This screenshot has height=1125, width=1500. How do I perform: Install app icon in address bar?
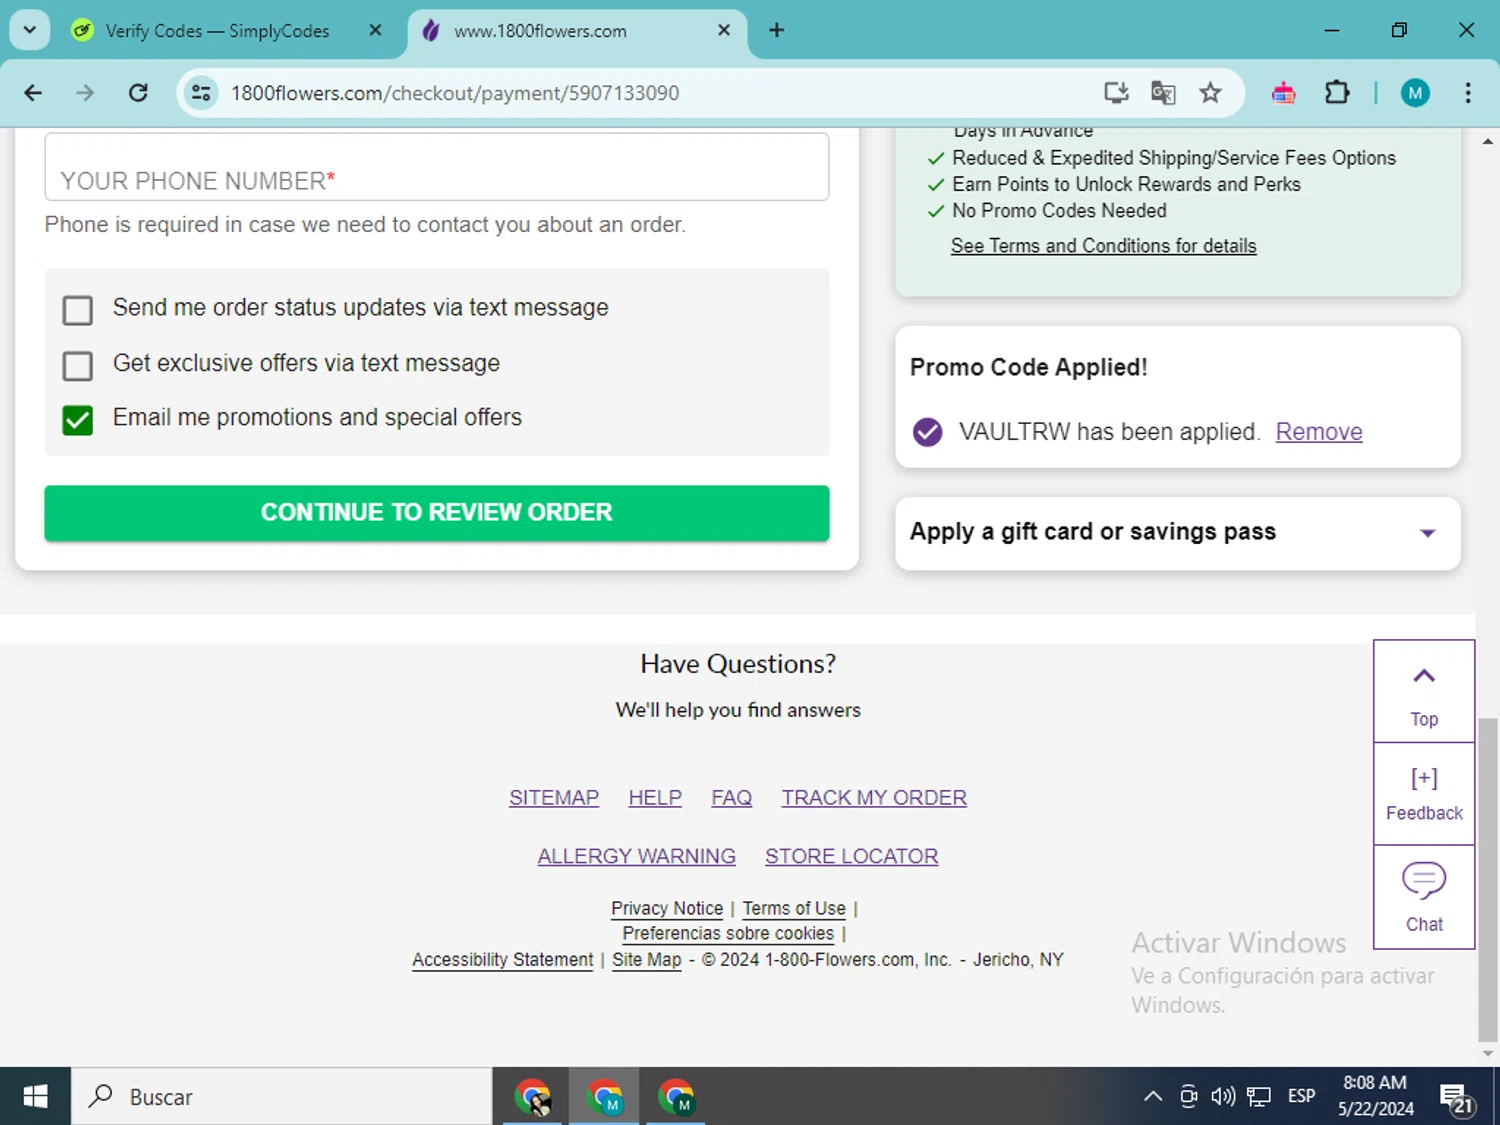pos(1116,93)
